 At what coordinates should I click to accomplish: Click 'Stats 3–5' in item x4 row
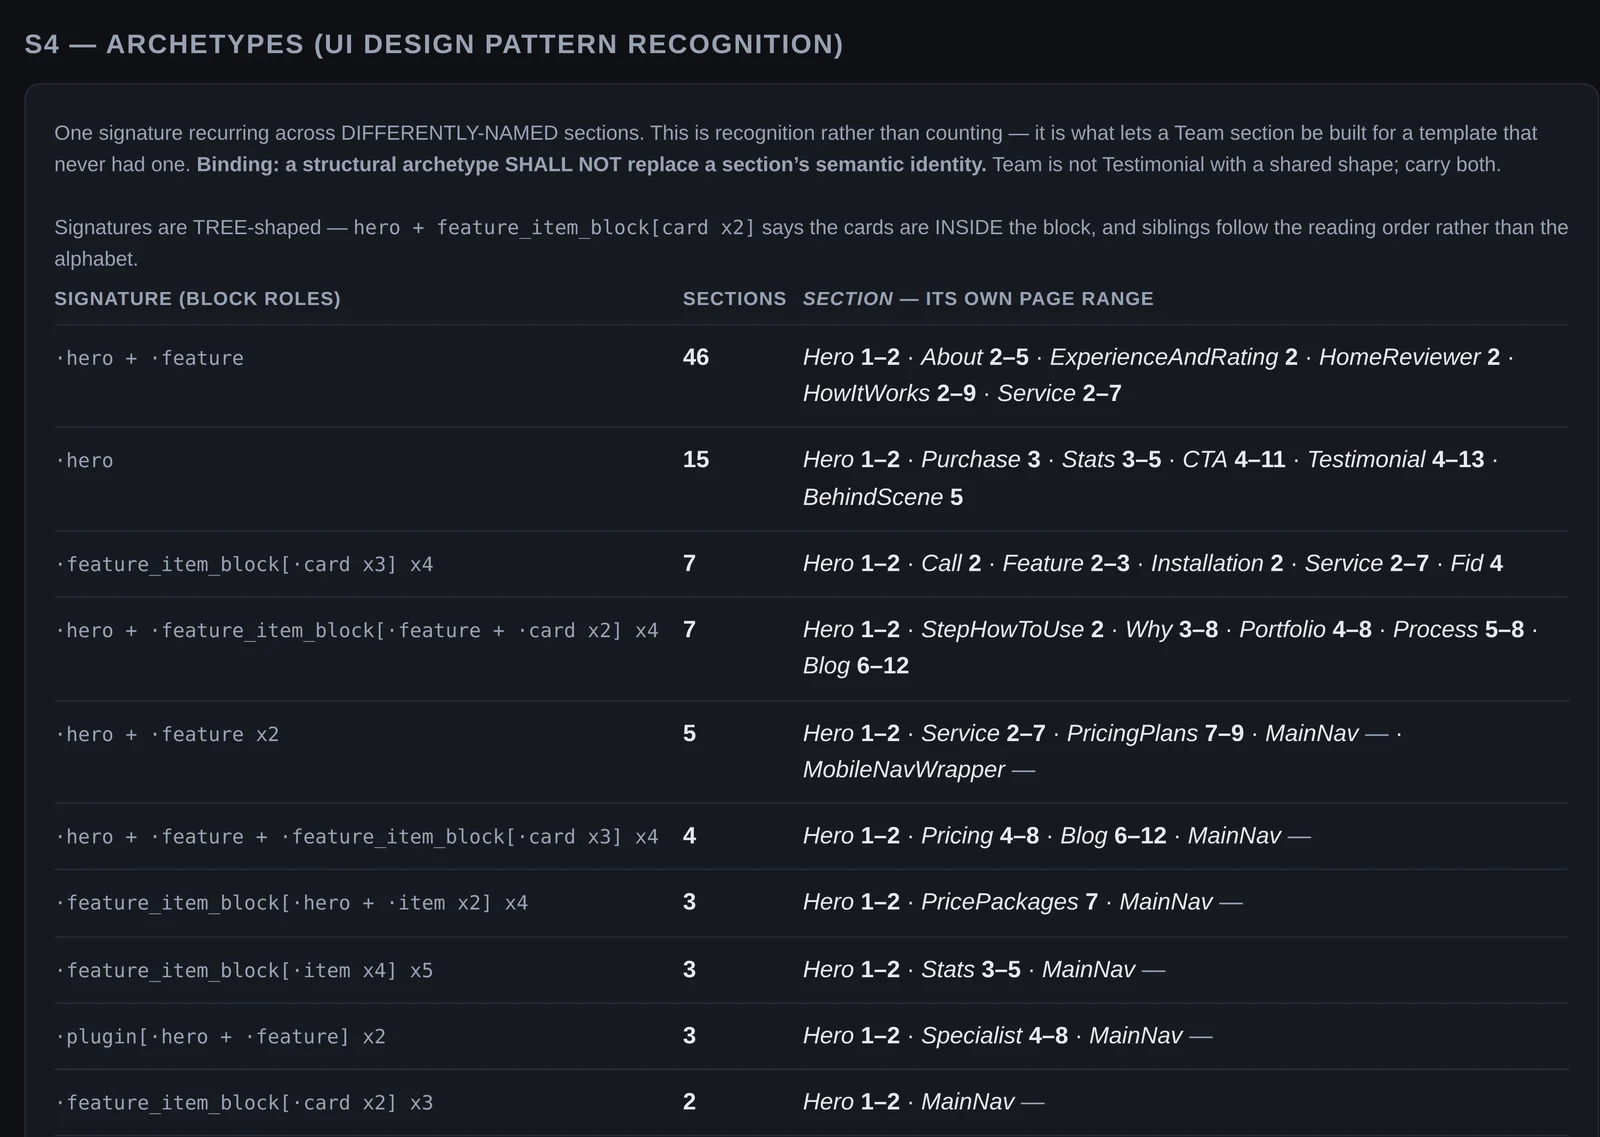click(x=971, y=969)
